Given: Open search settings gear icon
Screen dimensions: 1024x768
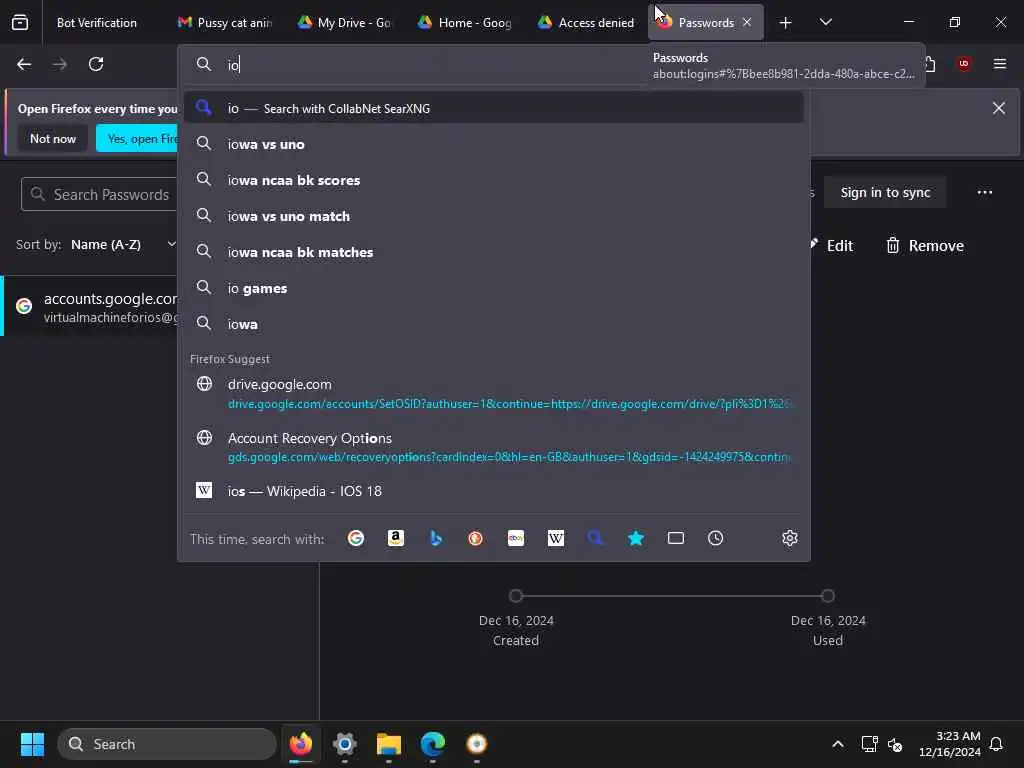Looking at the screenshot, I should 790,538.
